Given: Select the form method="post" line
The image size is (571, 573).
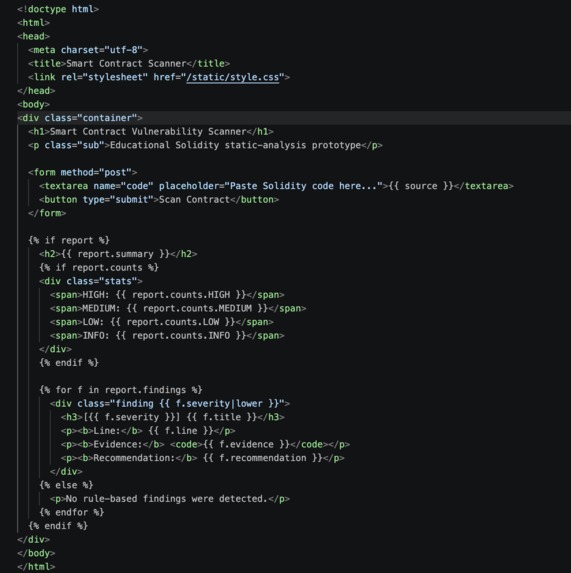Looking at the screenshot, I should (x=83, y=172).
